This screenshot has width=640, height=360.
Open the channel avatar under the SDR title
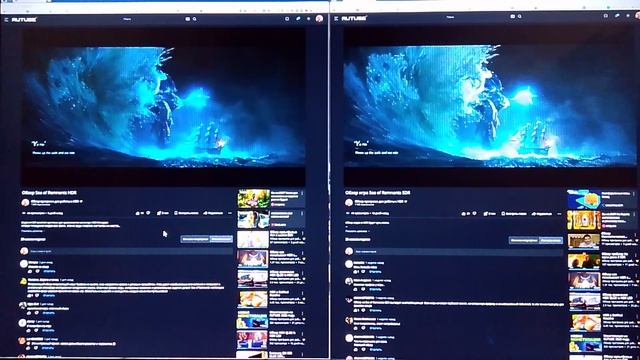click(349, 202)
